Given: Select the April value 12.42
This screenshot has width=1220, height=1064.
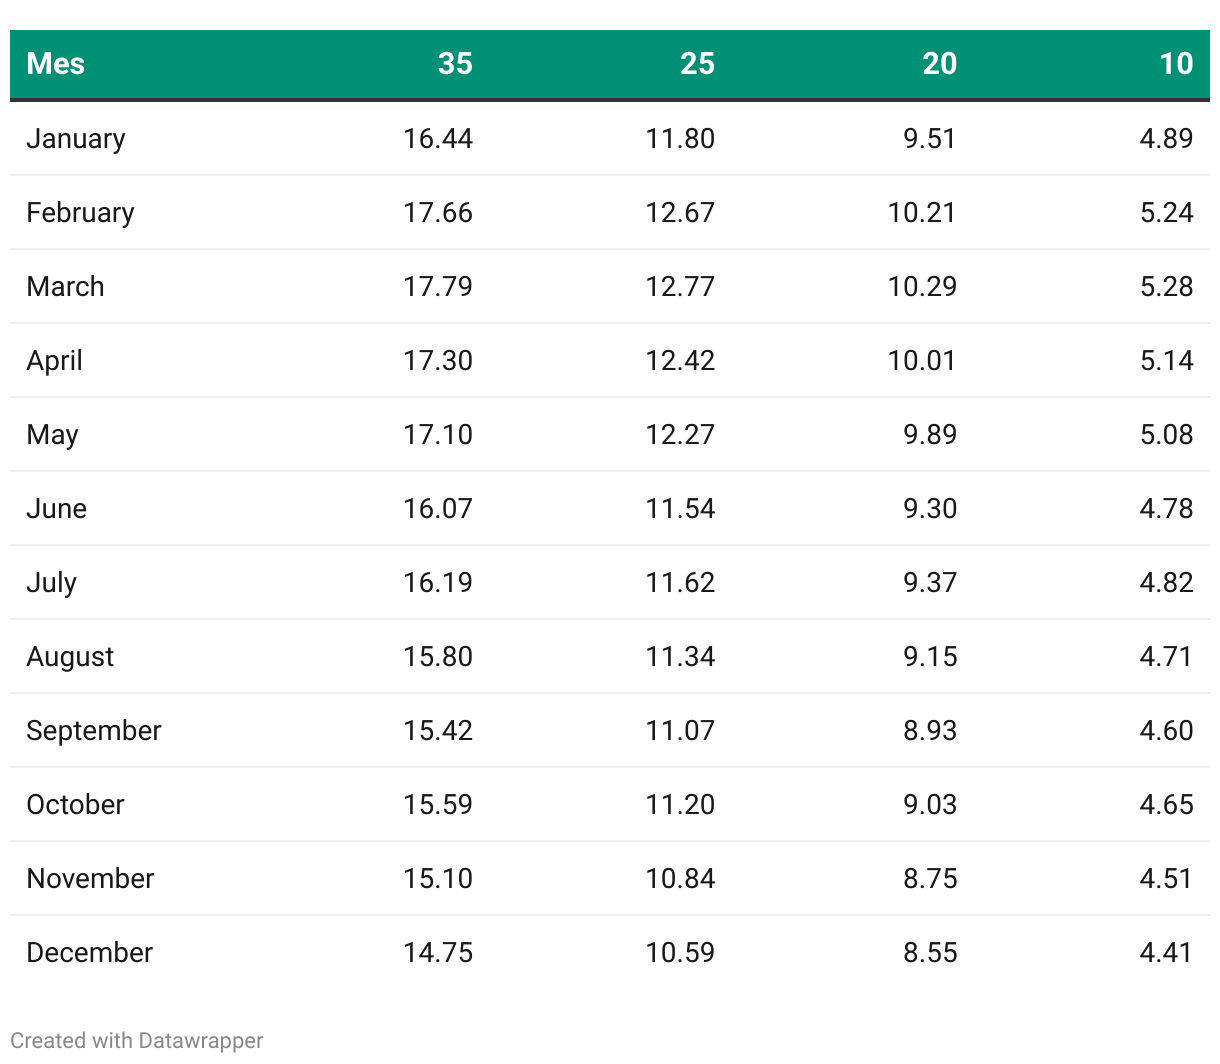Looking at the screenshot, I should click(x=680, y=360).
